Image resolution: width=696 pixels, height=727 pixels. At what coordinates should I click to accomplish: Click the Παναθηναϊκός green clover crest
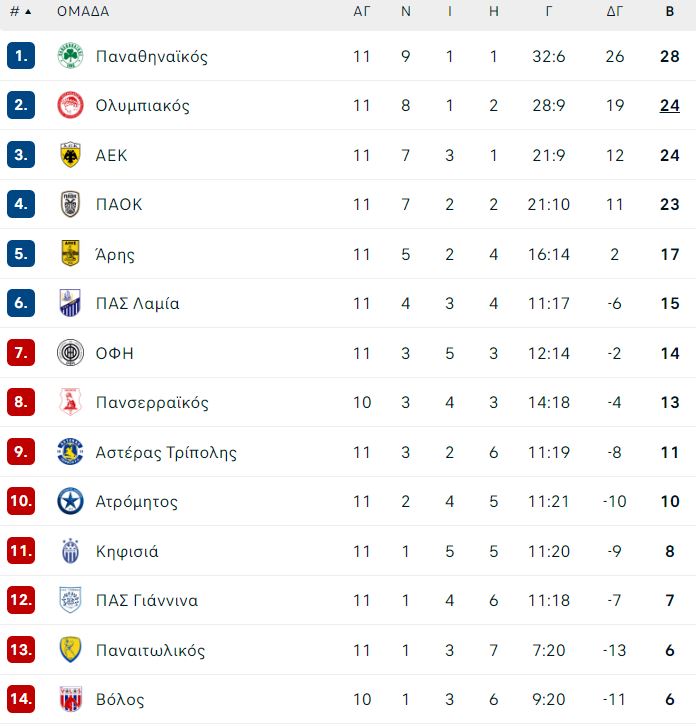(70, 56)
